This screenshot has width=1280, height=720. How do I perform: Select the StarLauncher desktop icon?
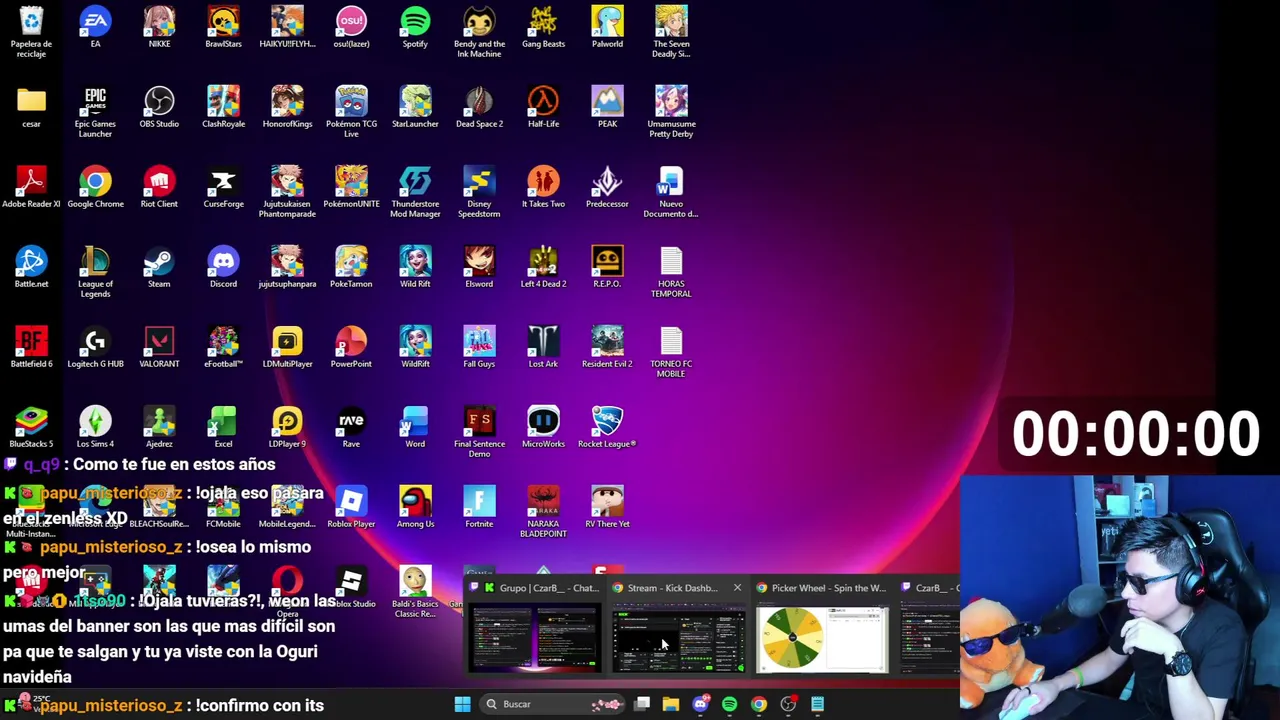tap(415, 107)
